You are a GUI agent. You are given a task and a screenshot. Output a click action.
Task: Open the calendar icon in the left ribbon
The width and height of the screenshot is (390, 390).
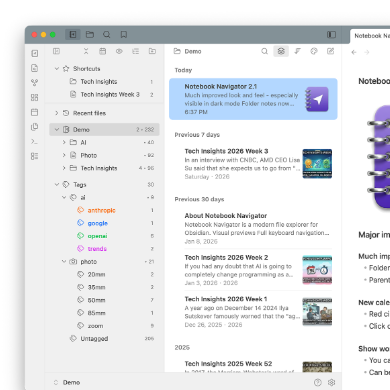click(35, 112)
